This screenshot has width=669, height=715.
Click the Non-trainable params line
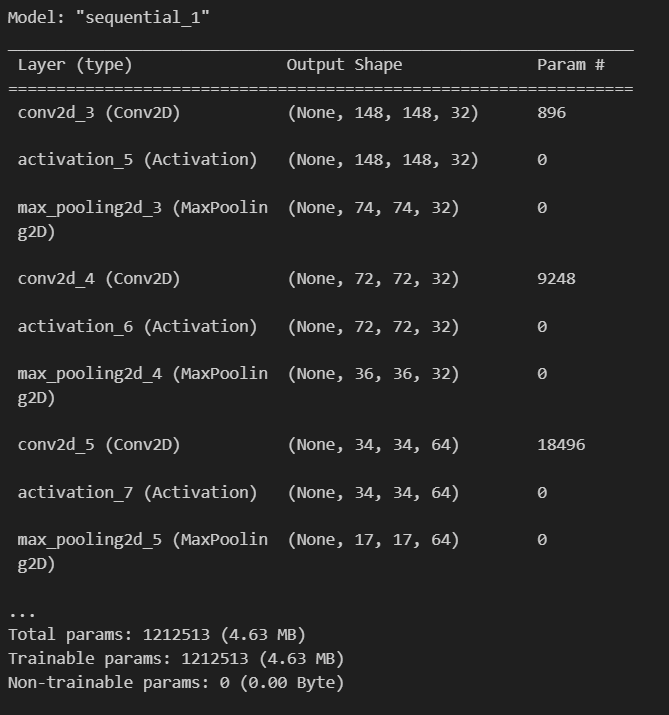pos(176,683)
